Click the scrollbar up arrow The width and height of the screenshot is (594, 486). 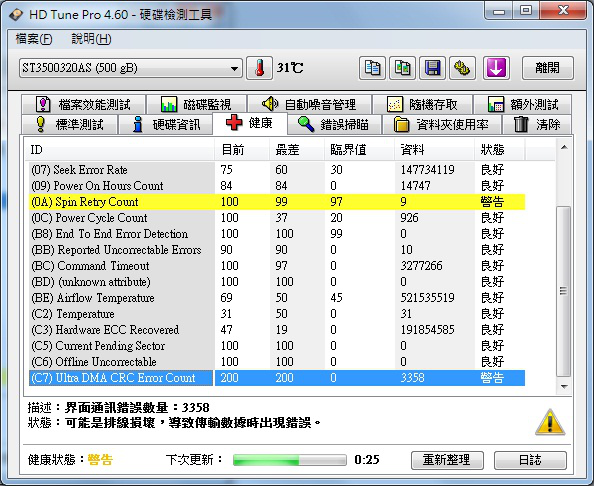(564, 147)
